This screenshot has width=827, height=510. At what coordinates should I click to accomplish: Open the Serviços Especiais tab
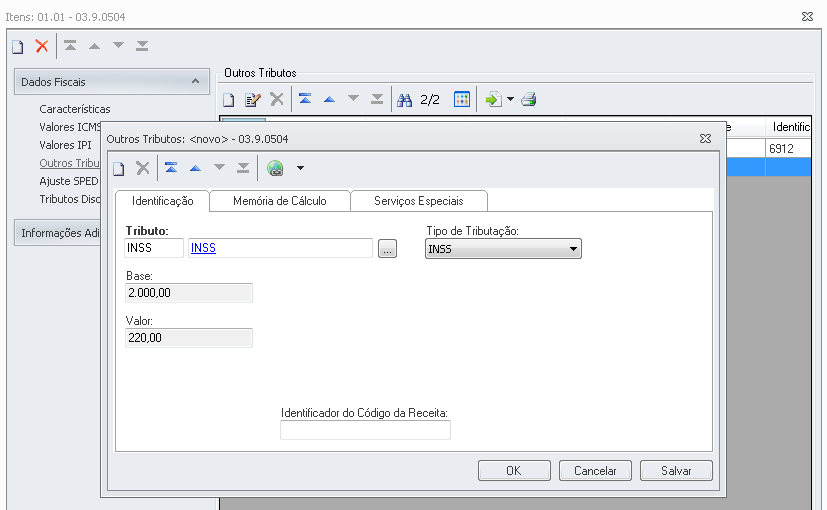pyautogui.click(x=419, y=201)
